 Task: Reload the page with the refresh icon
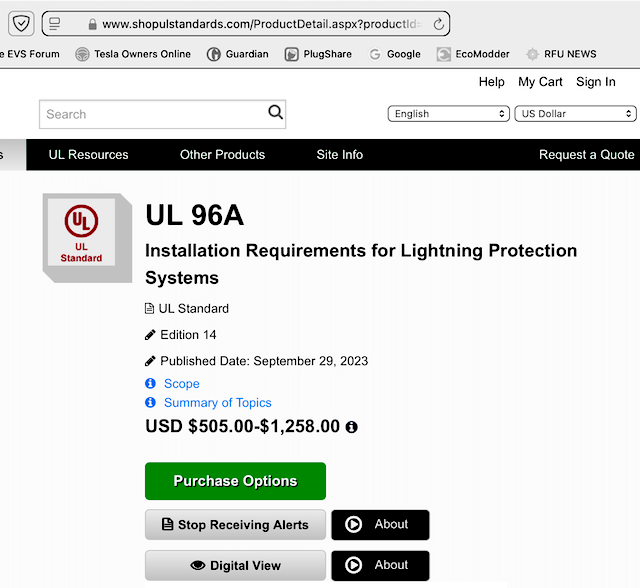coord(438,24)
